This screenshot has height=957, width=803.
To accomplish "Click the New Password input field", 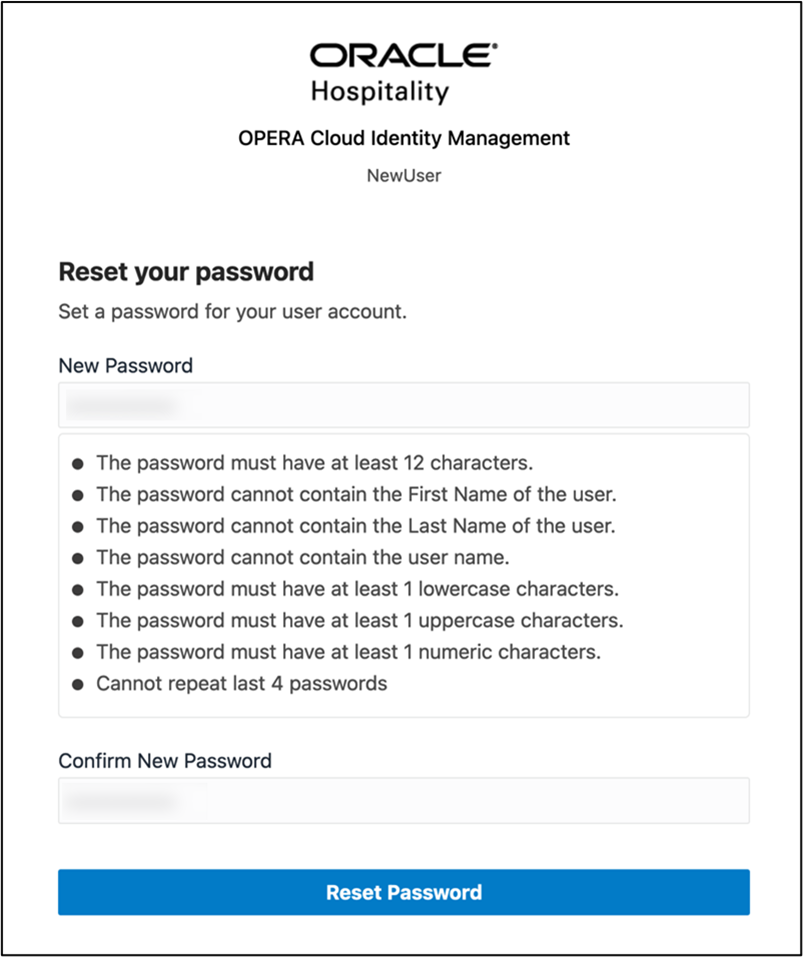I will click(403, 404).
